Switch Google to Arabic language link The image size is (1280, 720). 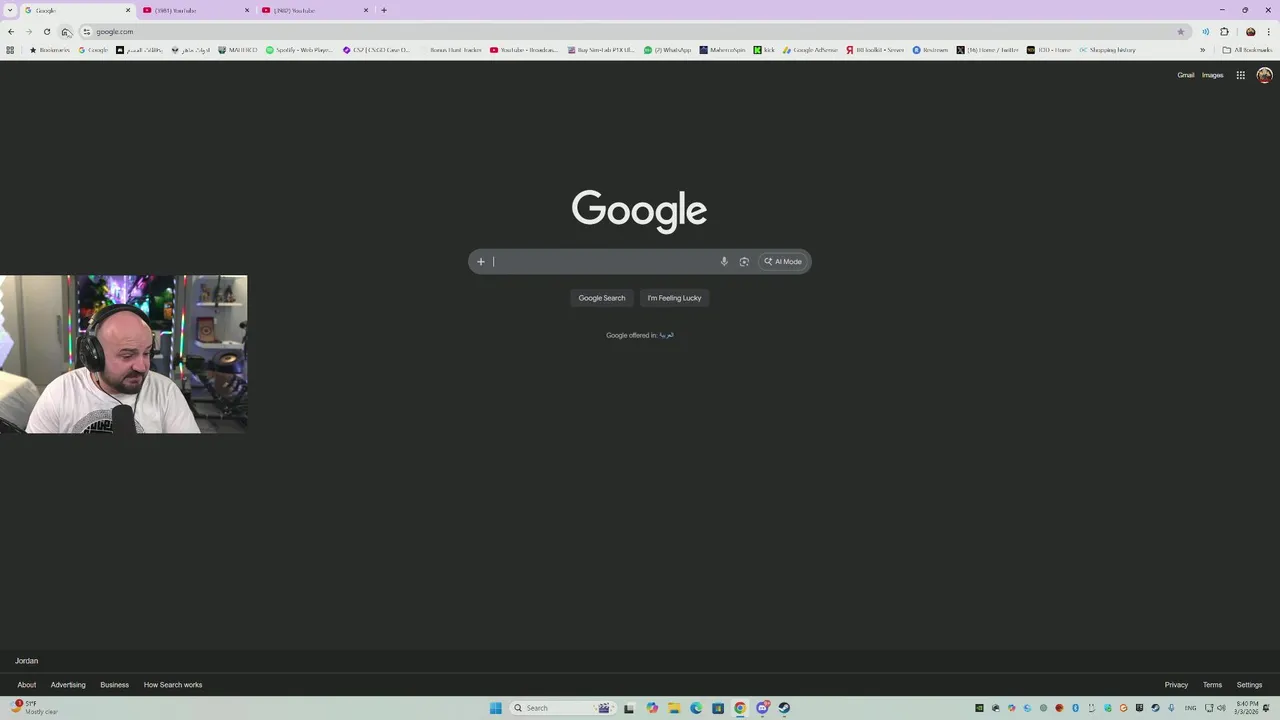coord(666,335)
